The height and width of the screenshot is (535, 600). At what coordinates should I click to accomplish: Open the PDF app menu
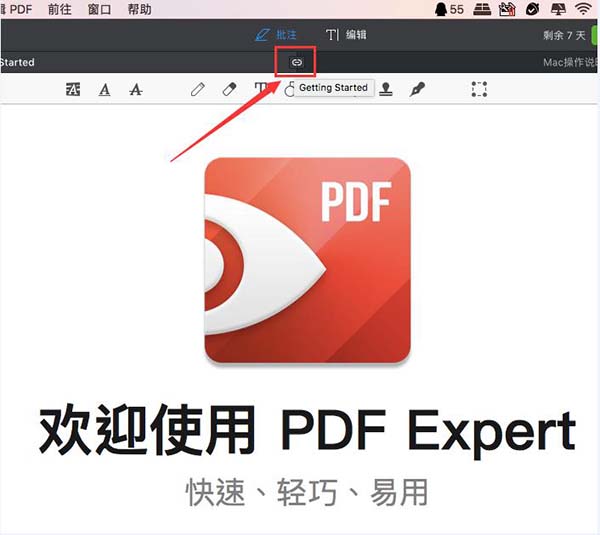(18, 9)
